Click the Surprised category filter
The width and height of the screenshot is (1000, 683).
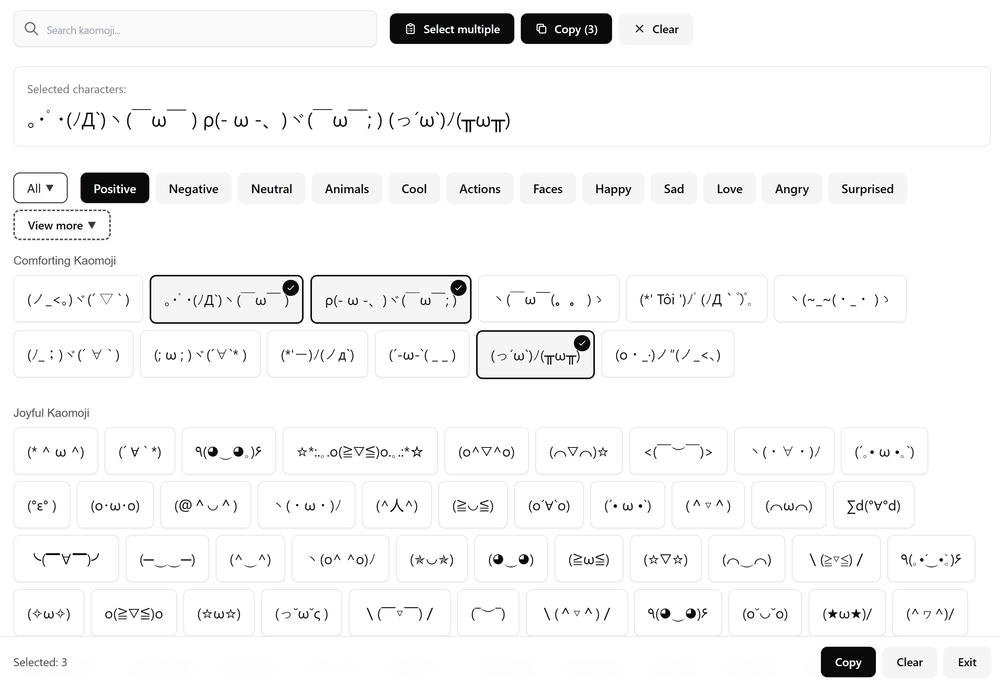867,188
